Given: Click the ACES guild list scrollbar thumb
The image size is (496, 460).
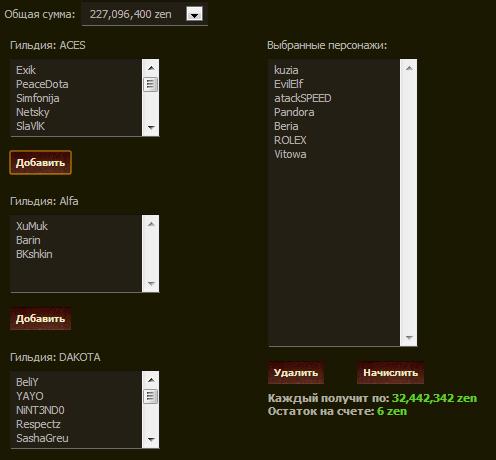Looking at the screenshot, I should coord(151,84).
